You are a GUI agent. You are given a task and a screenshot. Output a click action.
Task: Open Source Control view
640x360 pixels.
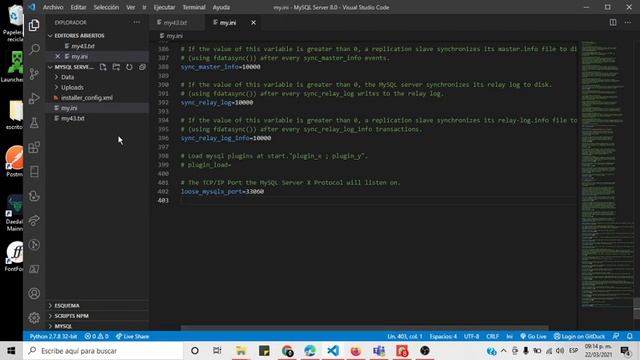click(x=34, y=74)
